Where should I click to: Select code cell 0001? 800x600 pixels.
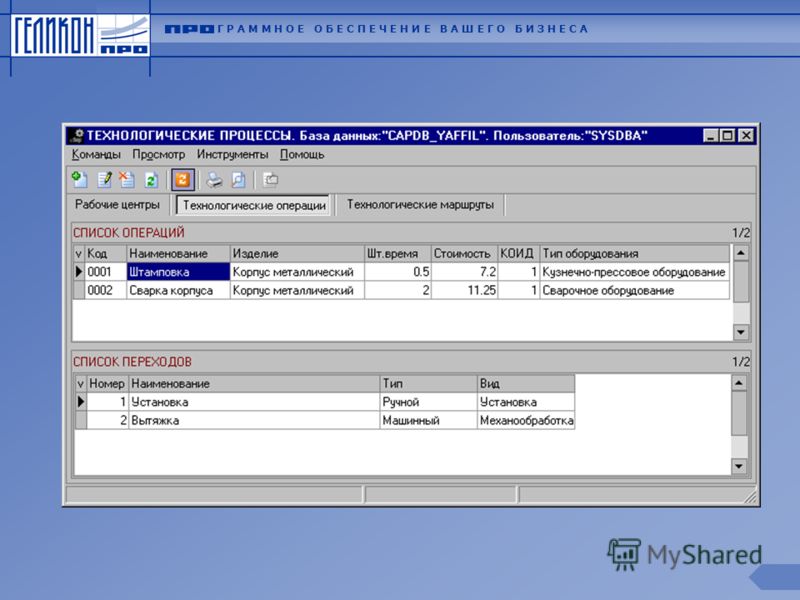pyautogui.click(x=105, y=272)
